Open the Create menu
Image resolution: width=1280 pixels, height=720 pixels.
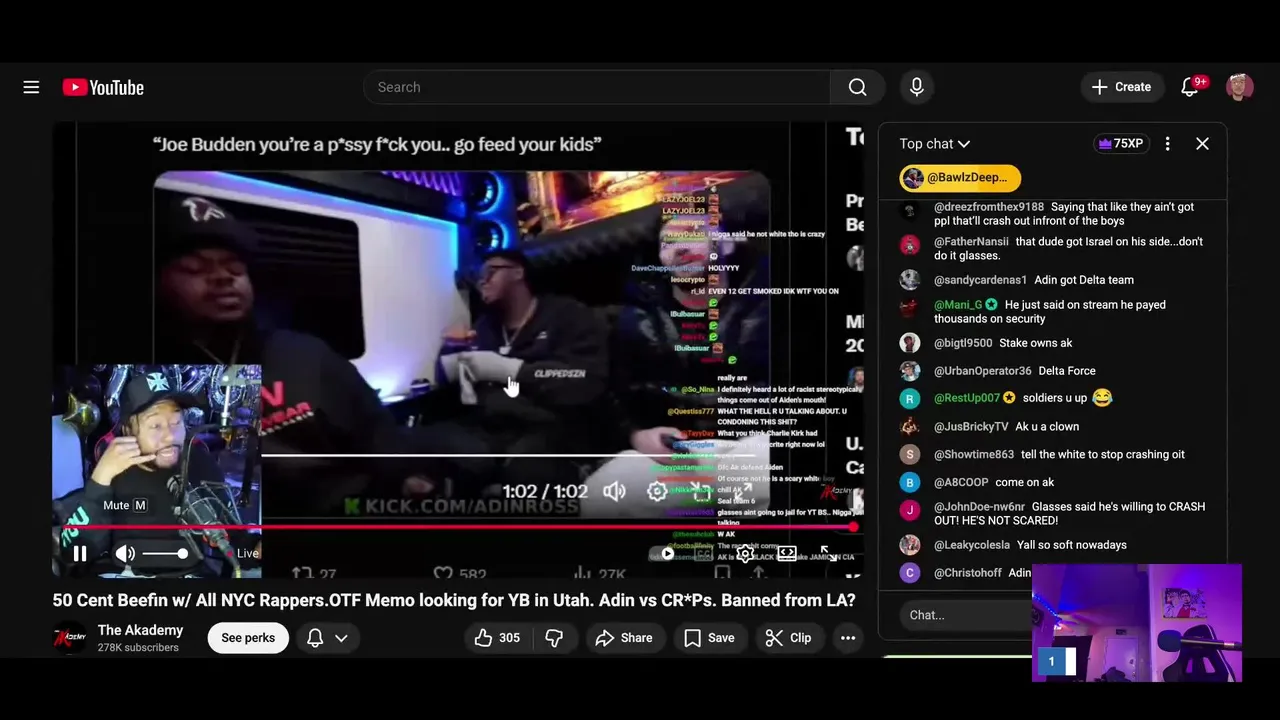1122,87
